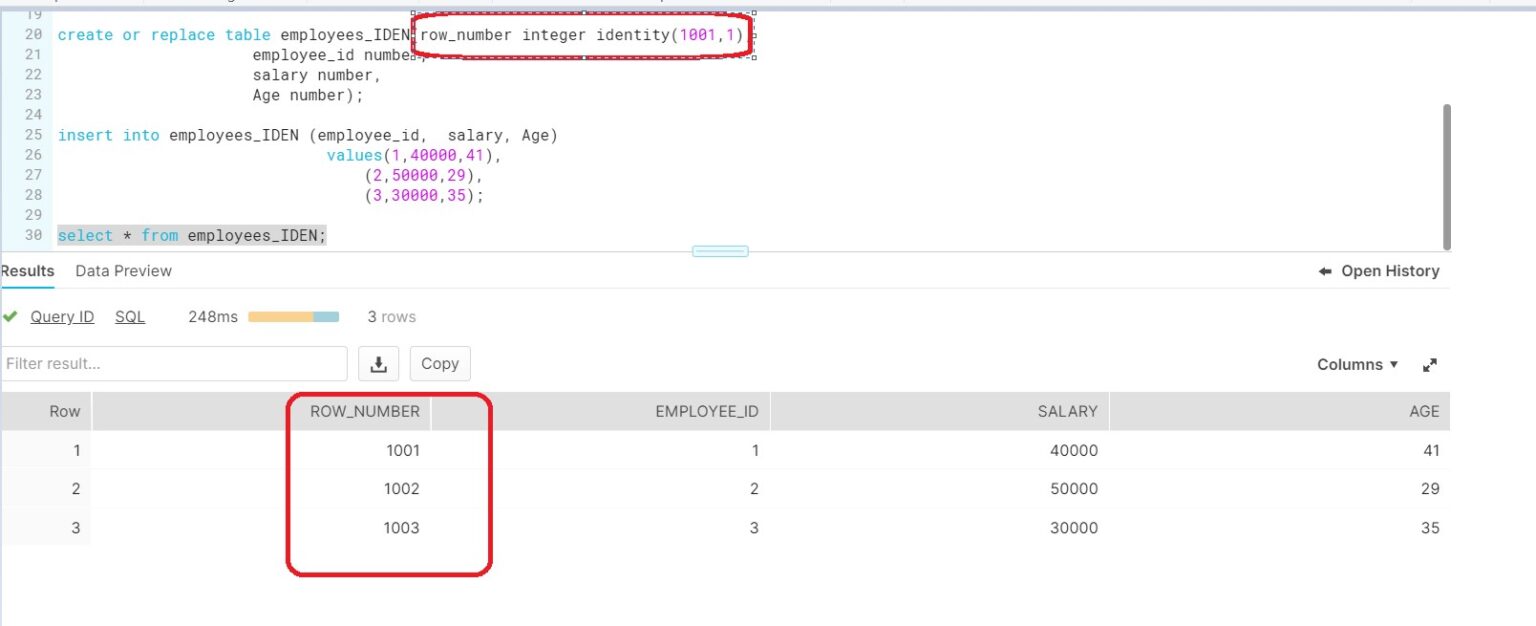The height and width of the screenshot is (626, 1536).
Task: Sort by the ROW_NUMBER column header
Action: coord(365,411)
